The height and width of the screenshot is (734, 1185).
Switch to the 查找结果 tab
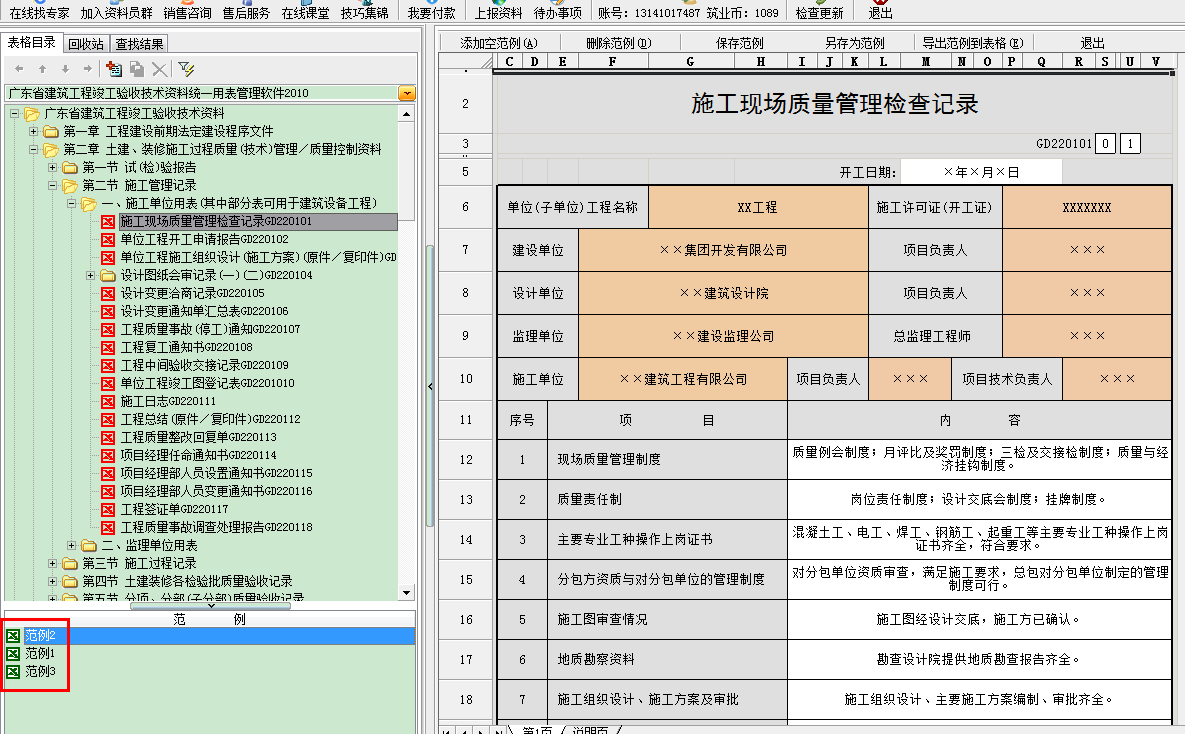click(139, 43)
